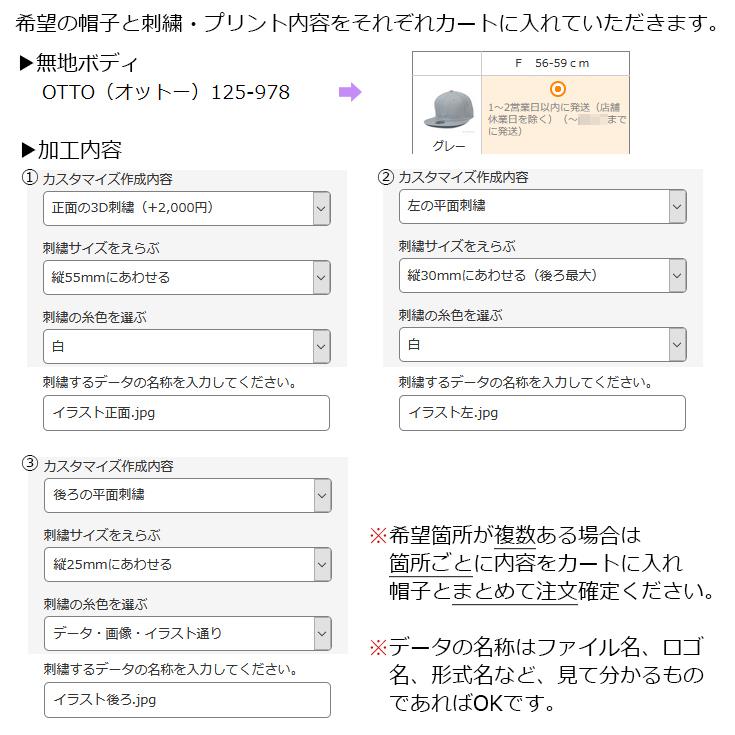
Task: Click the purple right arrow icon
Action: (x=349, y=93)
